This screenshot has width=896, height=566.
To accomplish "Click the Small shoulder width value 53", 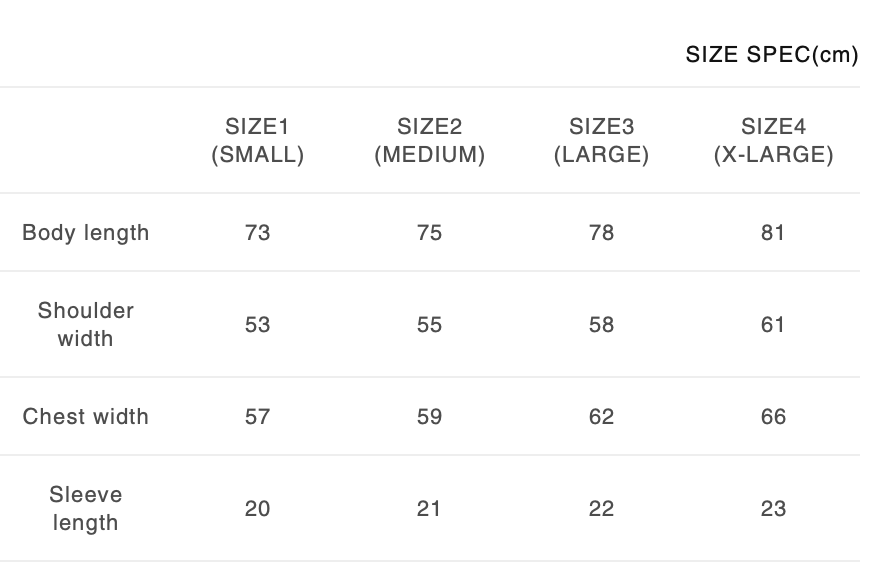I will coord(258,325).
